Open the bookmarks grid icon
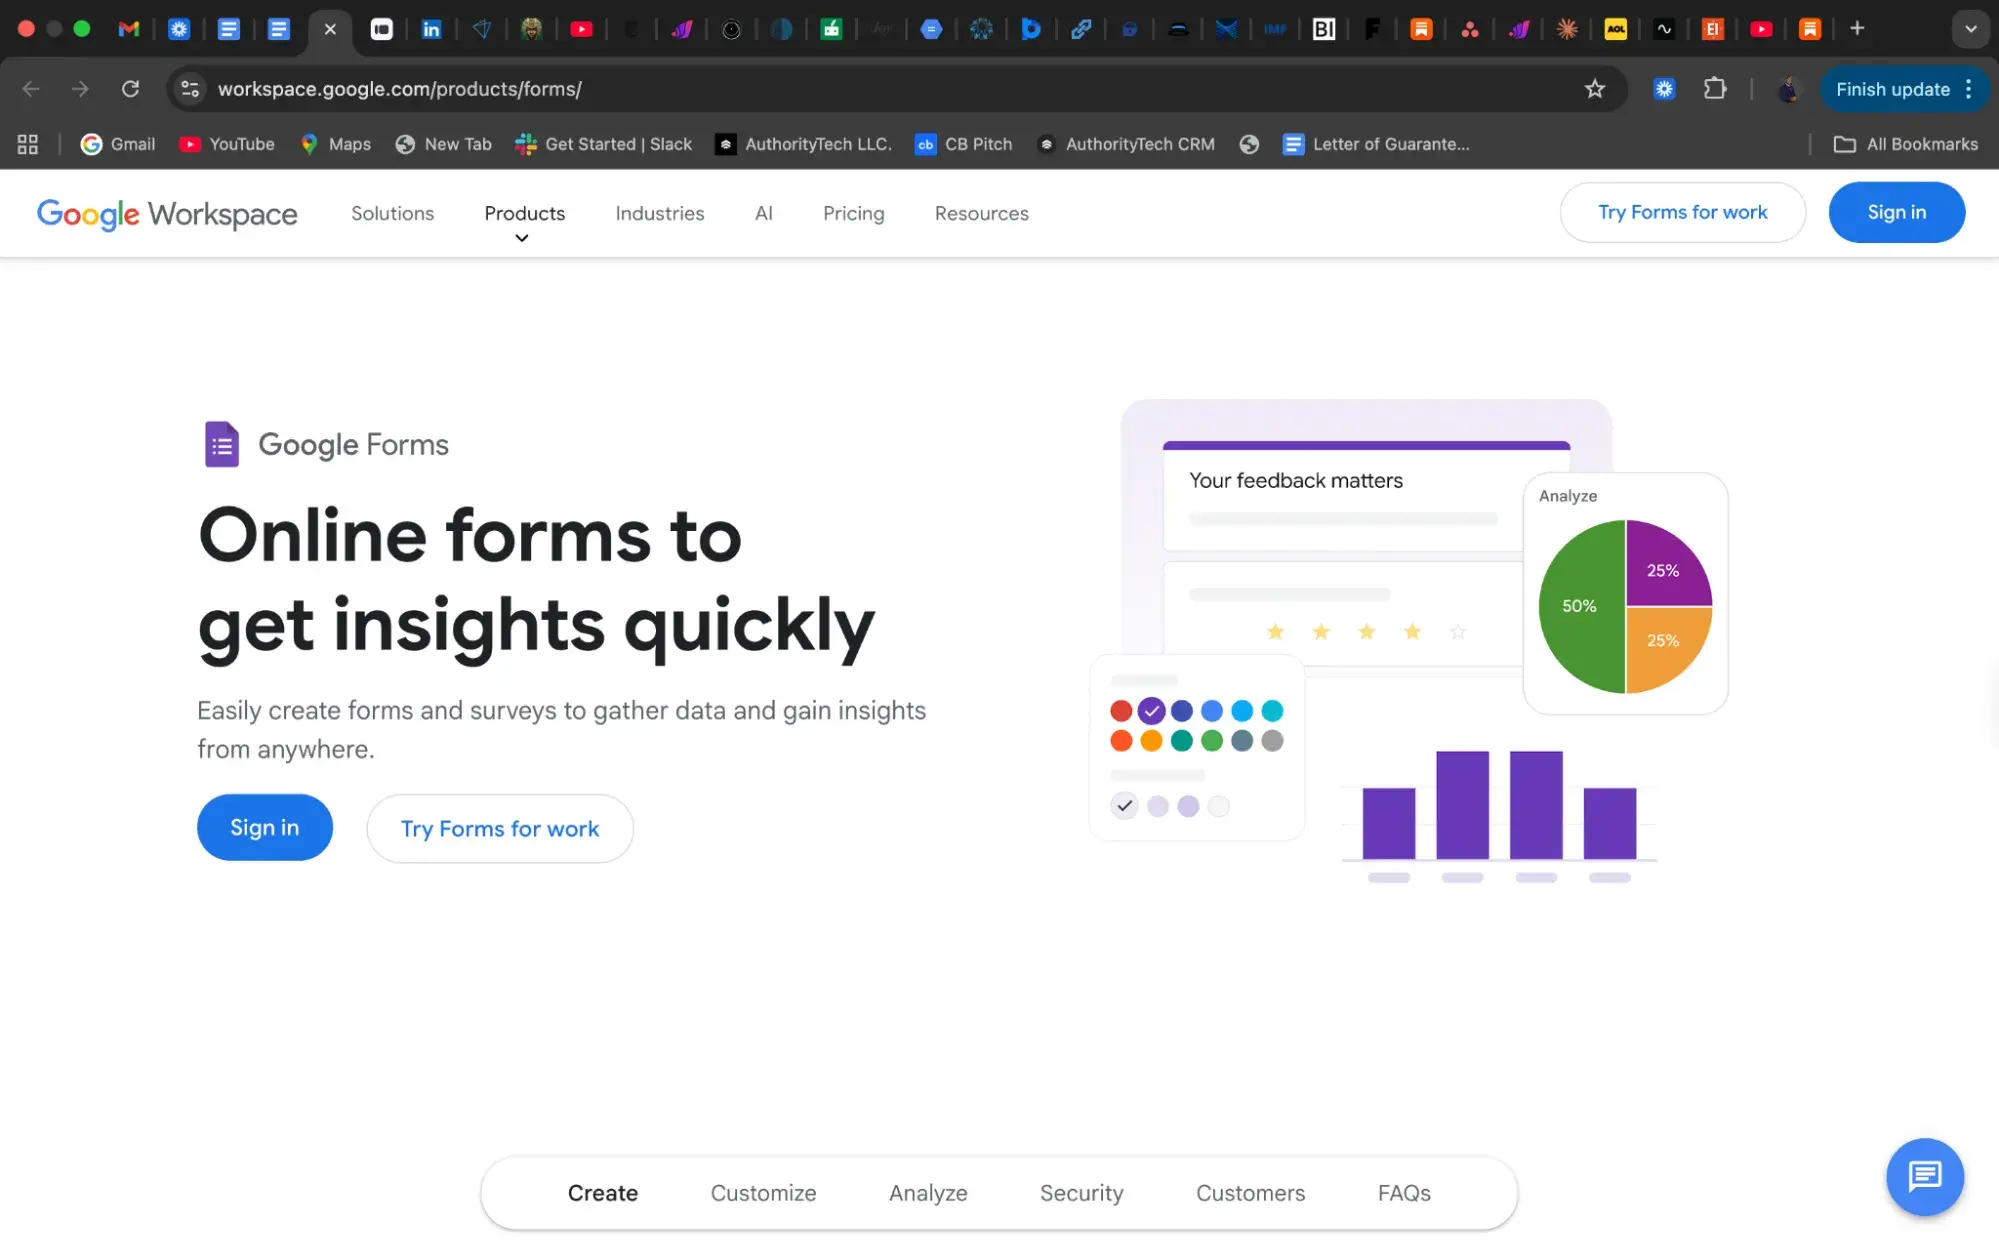The image size is (1999, 1250). (x=26, y=144)
